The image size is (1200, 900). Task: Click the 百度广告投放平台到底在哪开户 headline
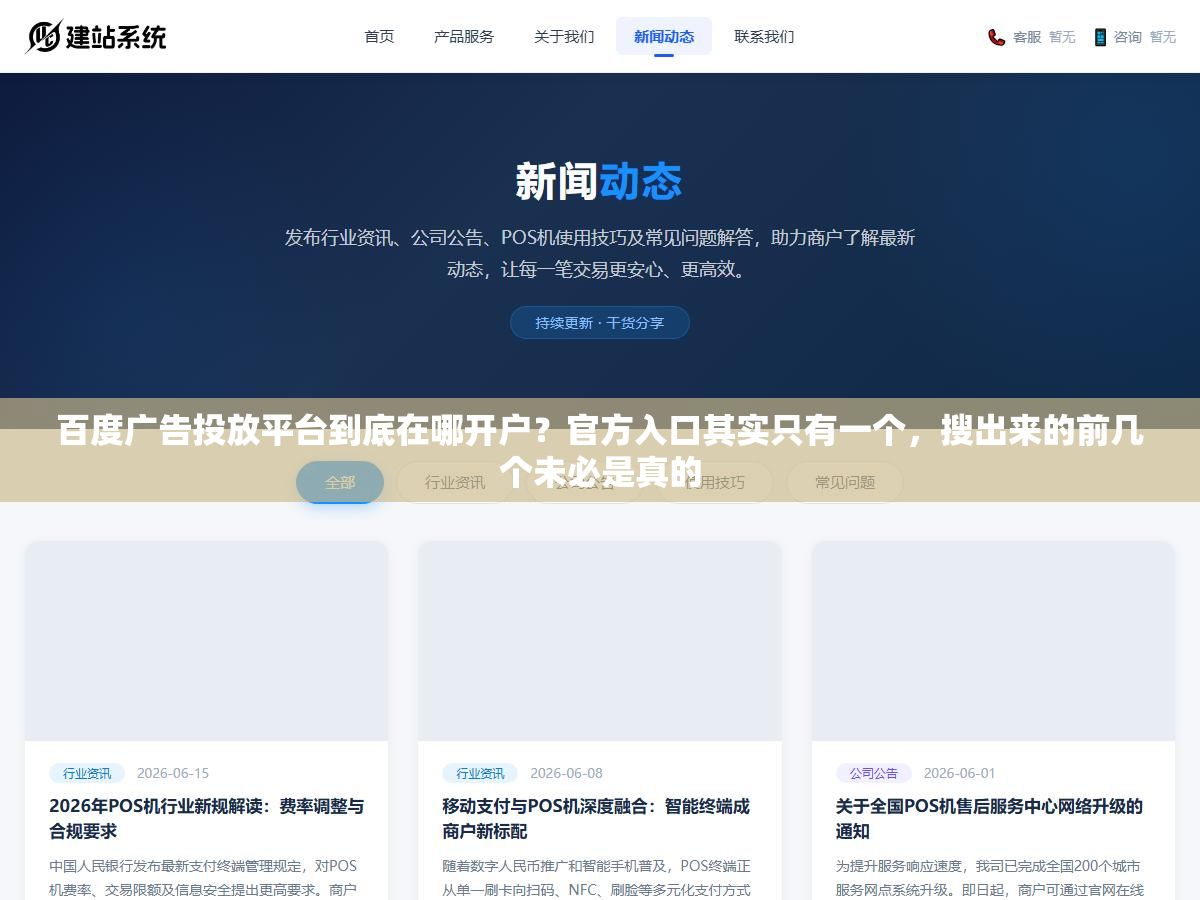(600, 452)
